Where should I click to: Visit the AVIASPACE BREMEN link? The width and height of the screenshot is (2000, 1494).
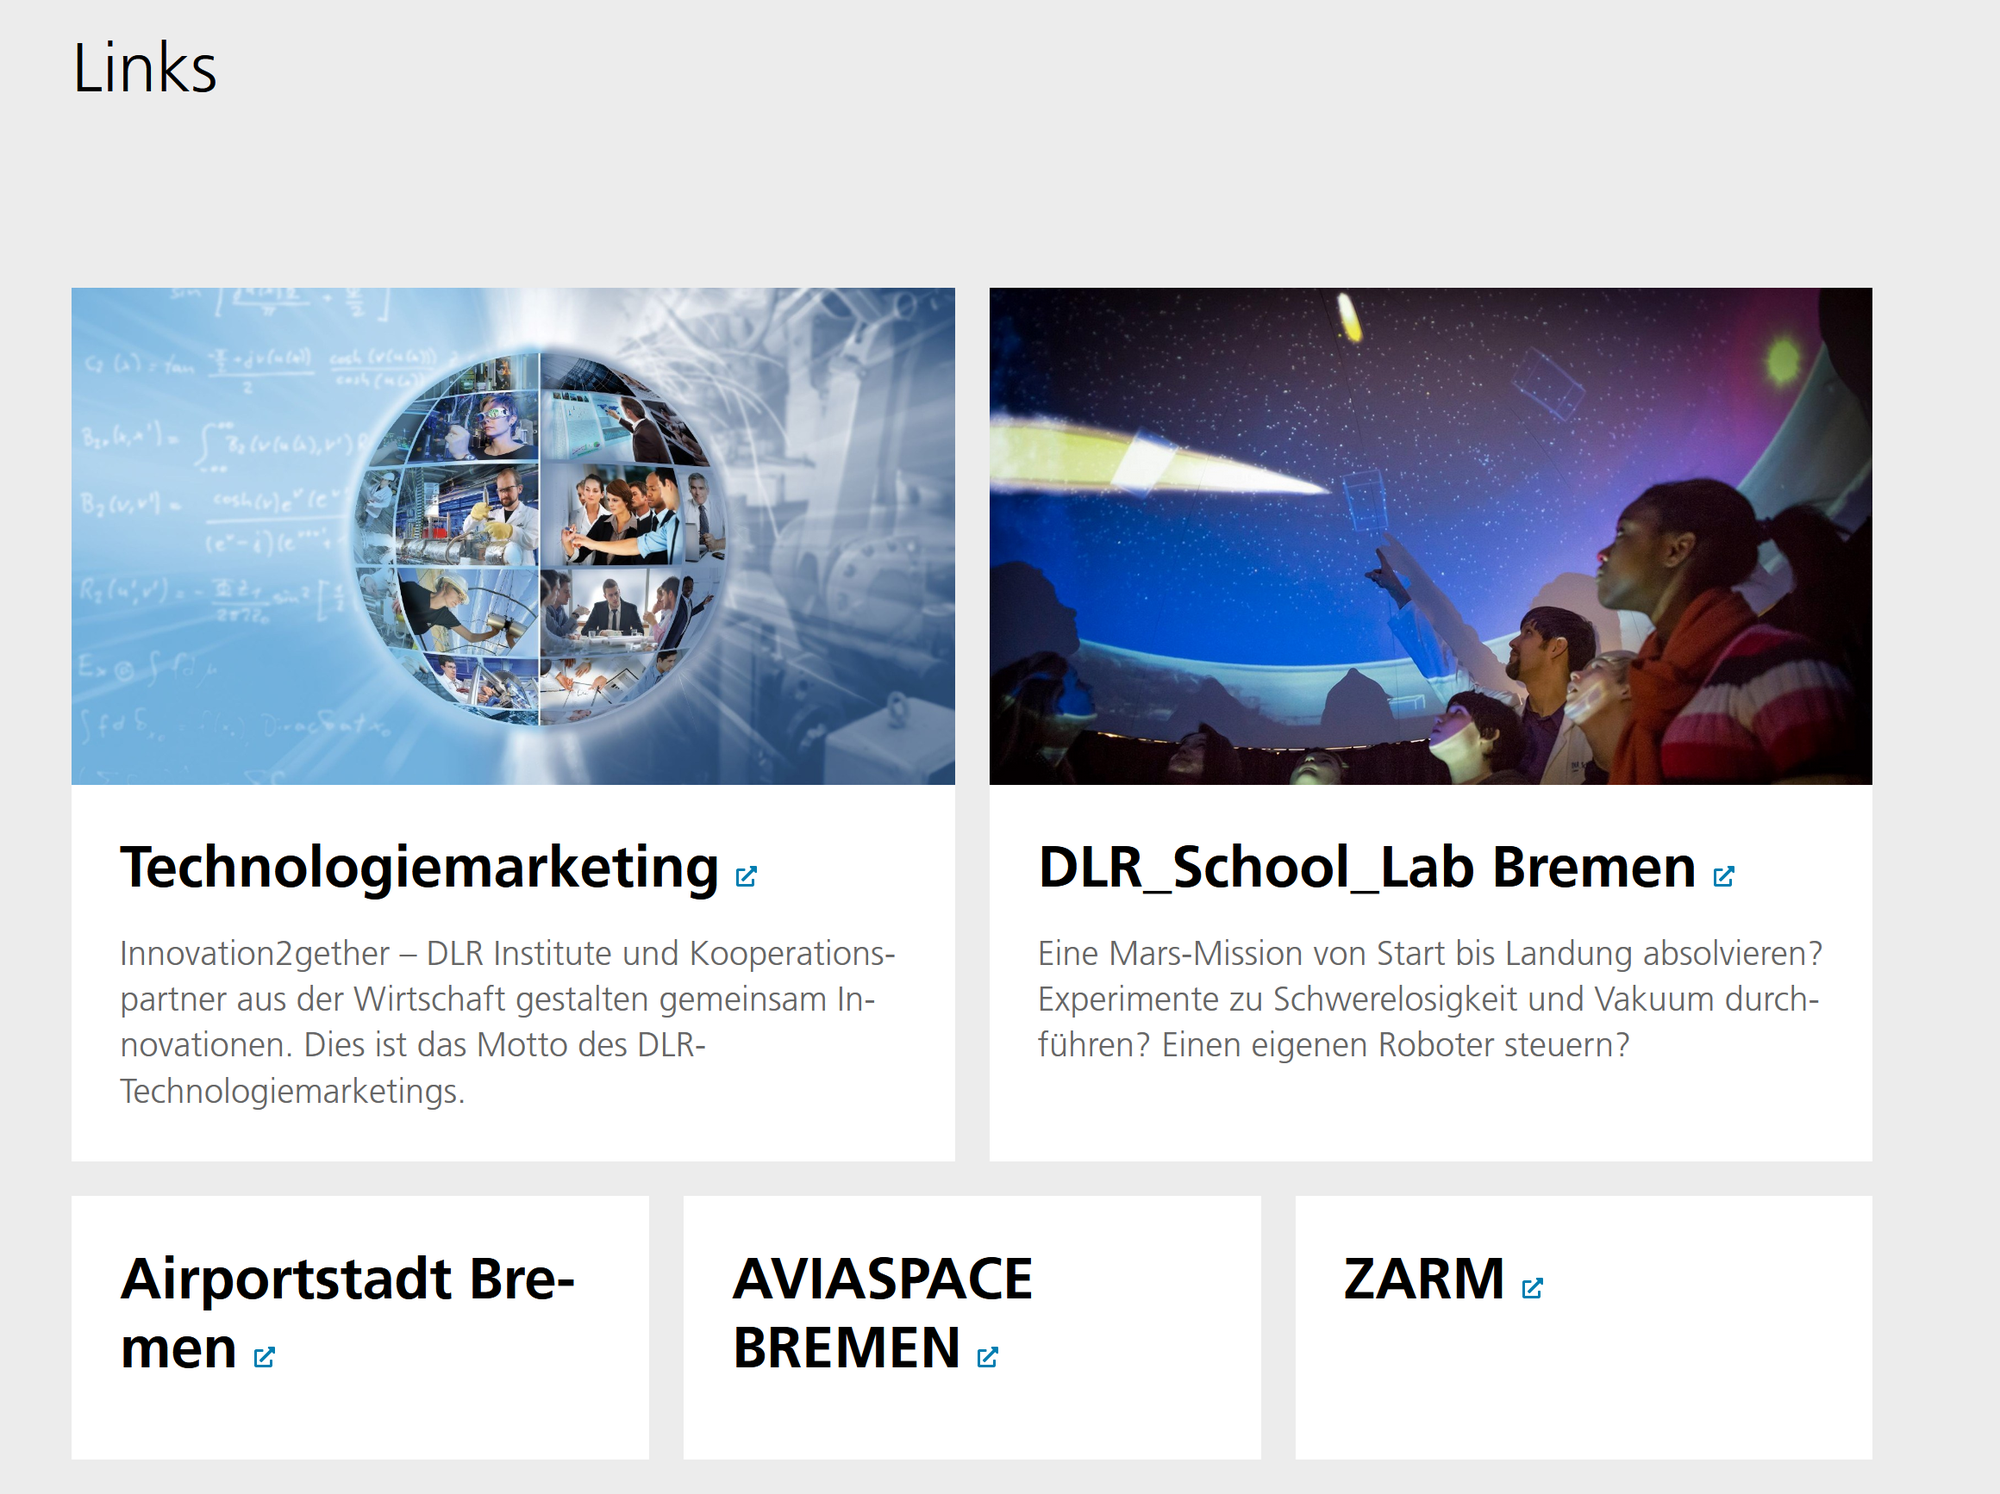click(882, 1280)
